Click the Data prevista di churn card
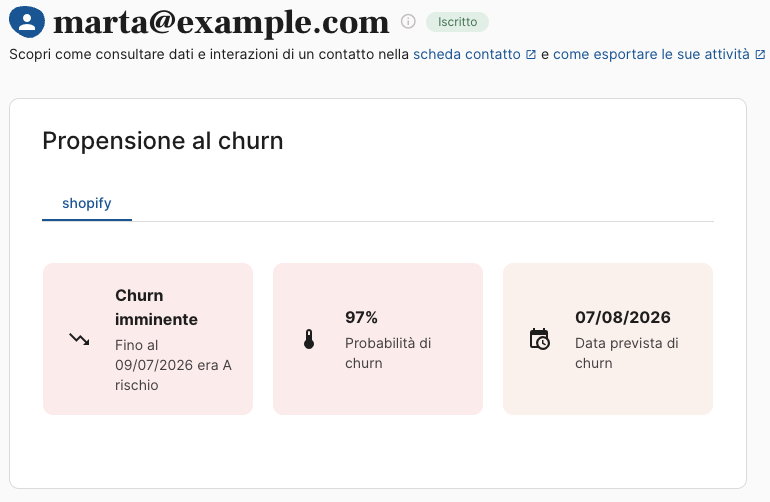 [607, 339]
